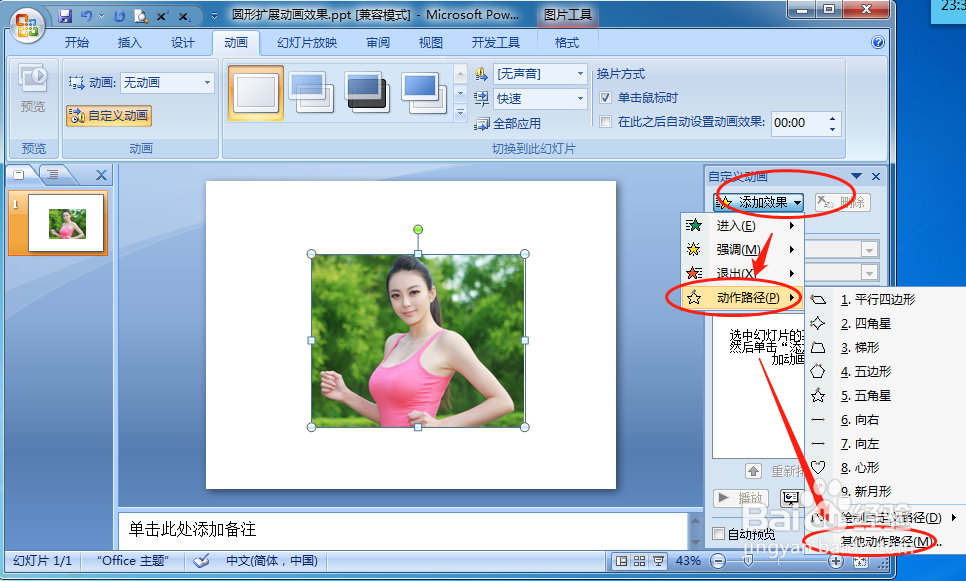The height and width of the screenshot is (581, 966).
Task: Open print preview from quick access toolbar
Action: click(141, 15)
